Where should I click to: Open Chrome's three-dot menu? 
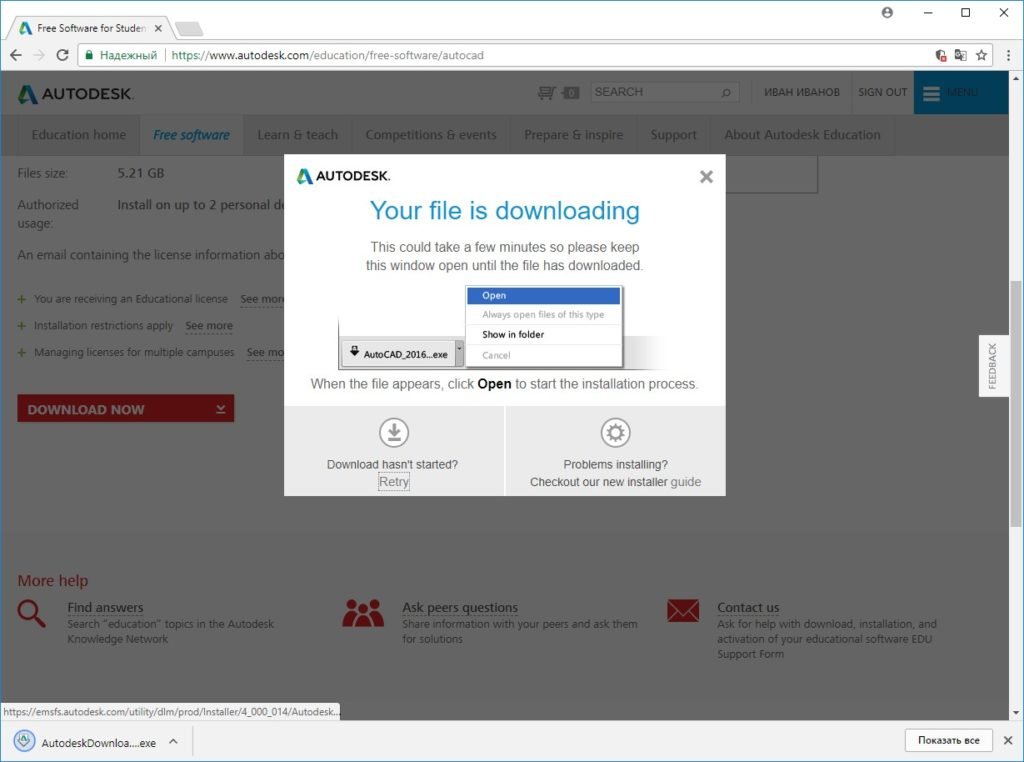pos(1008,56)
